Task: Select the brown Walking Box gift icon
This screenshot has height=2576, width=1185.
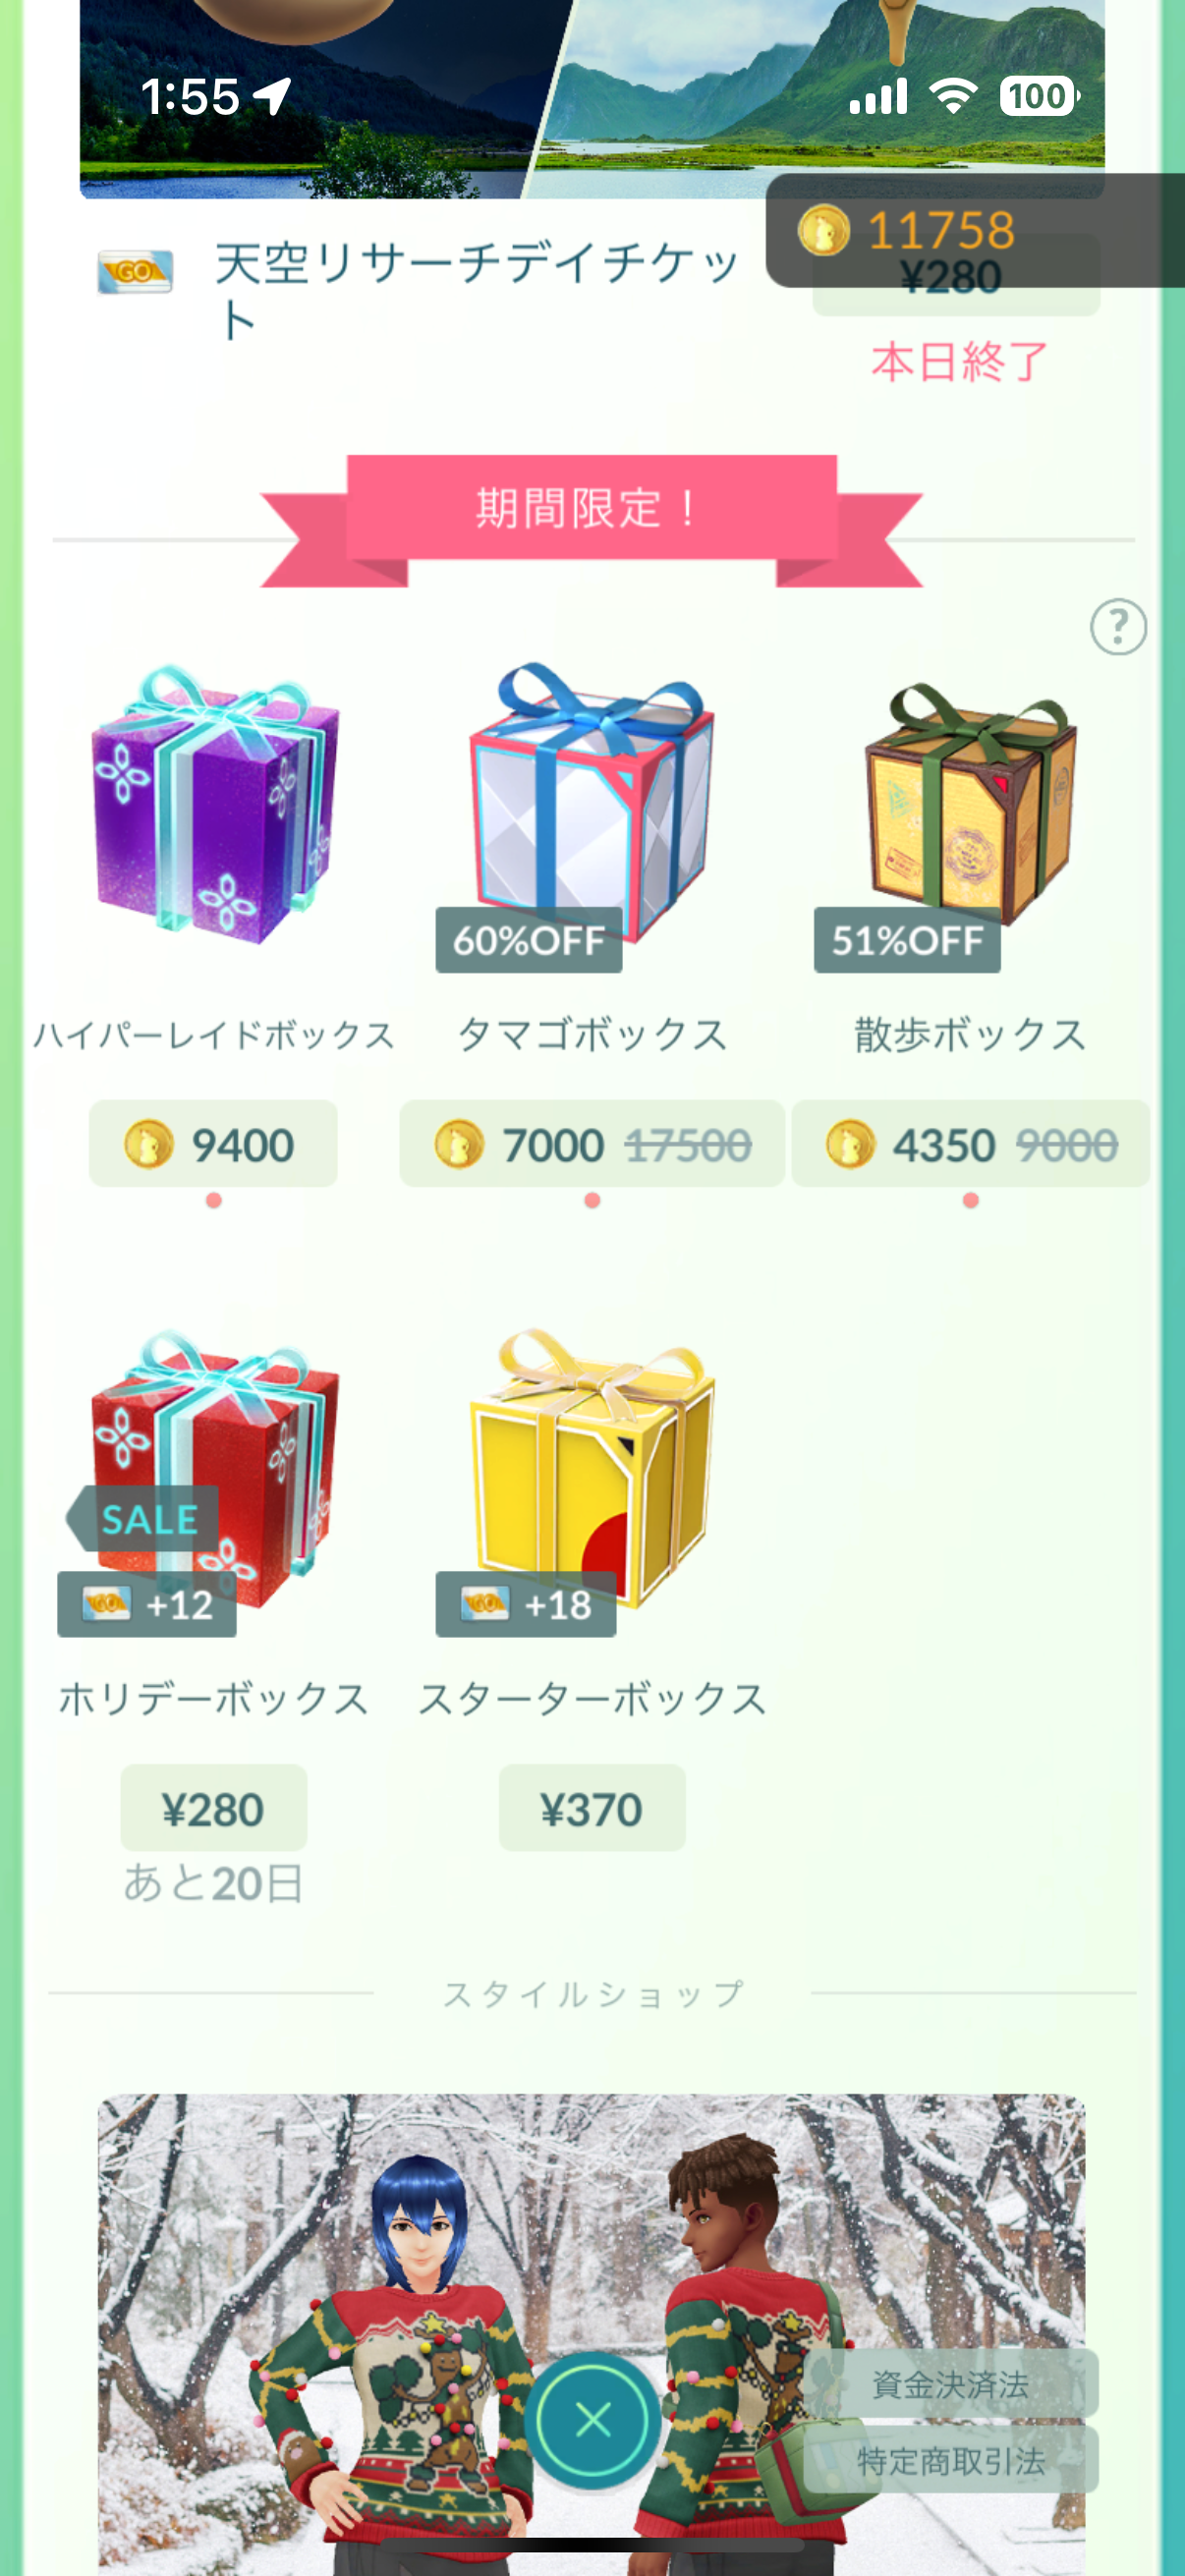Action: [970, 803]
